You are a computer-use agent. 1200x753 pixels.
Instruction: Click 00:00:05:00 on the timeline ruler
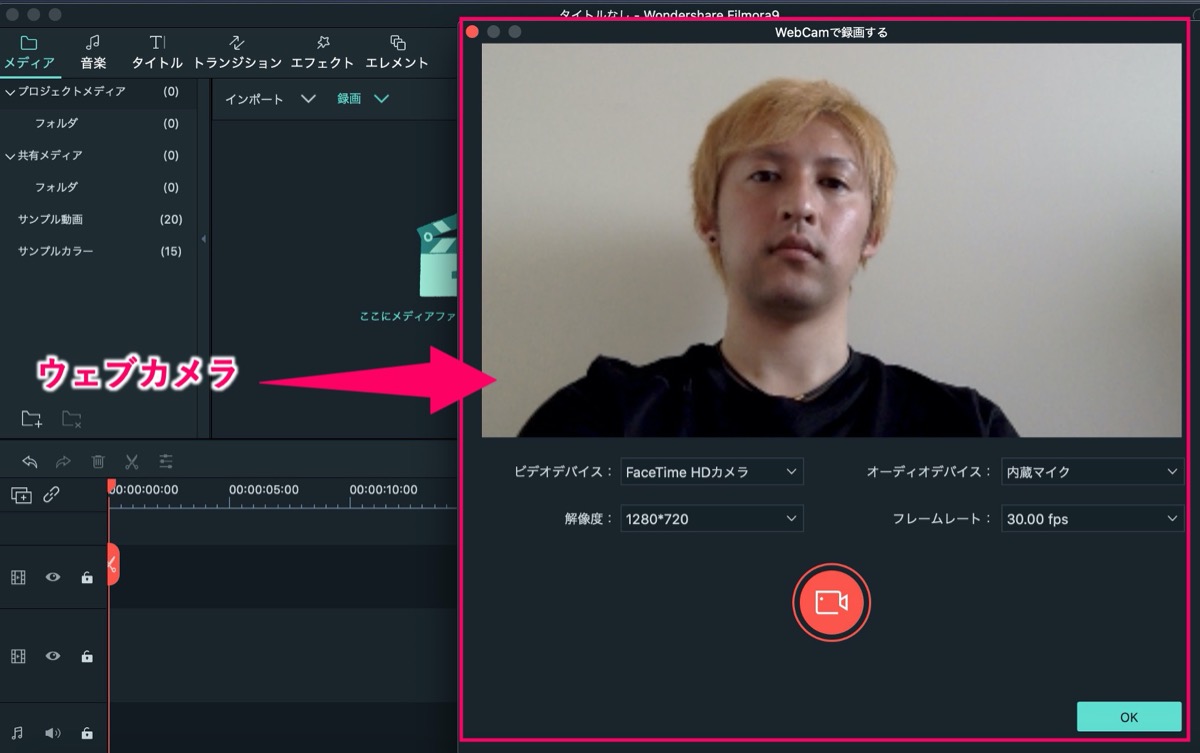264,490
